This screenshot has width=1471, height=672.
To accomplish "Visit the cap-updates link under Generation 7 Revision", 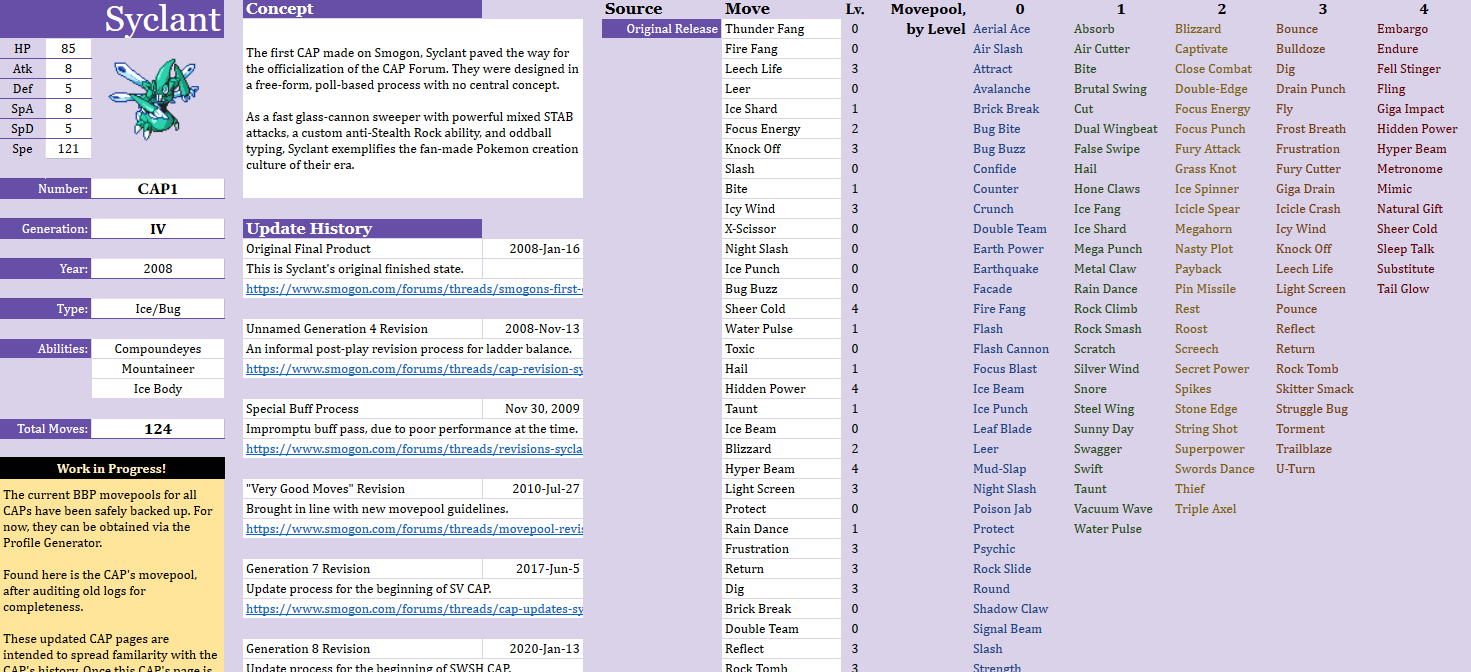I will tap(414, 609).
